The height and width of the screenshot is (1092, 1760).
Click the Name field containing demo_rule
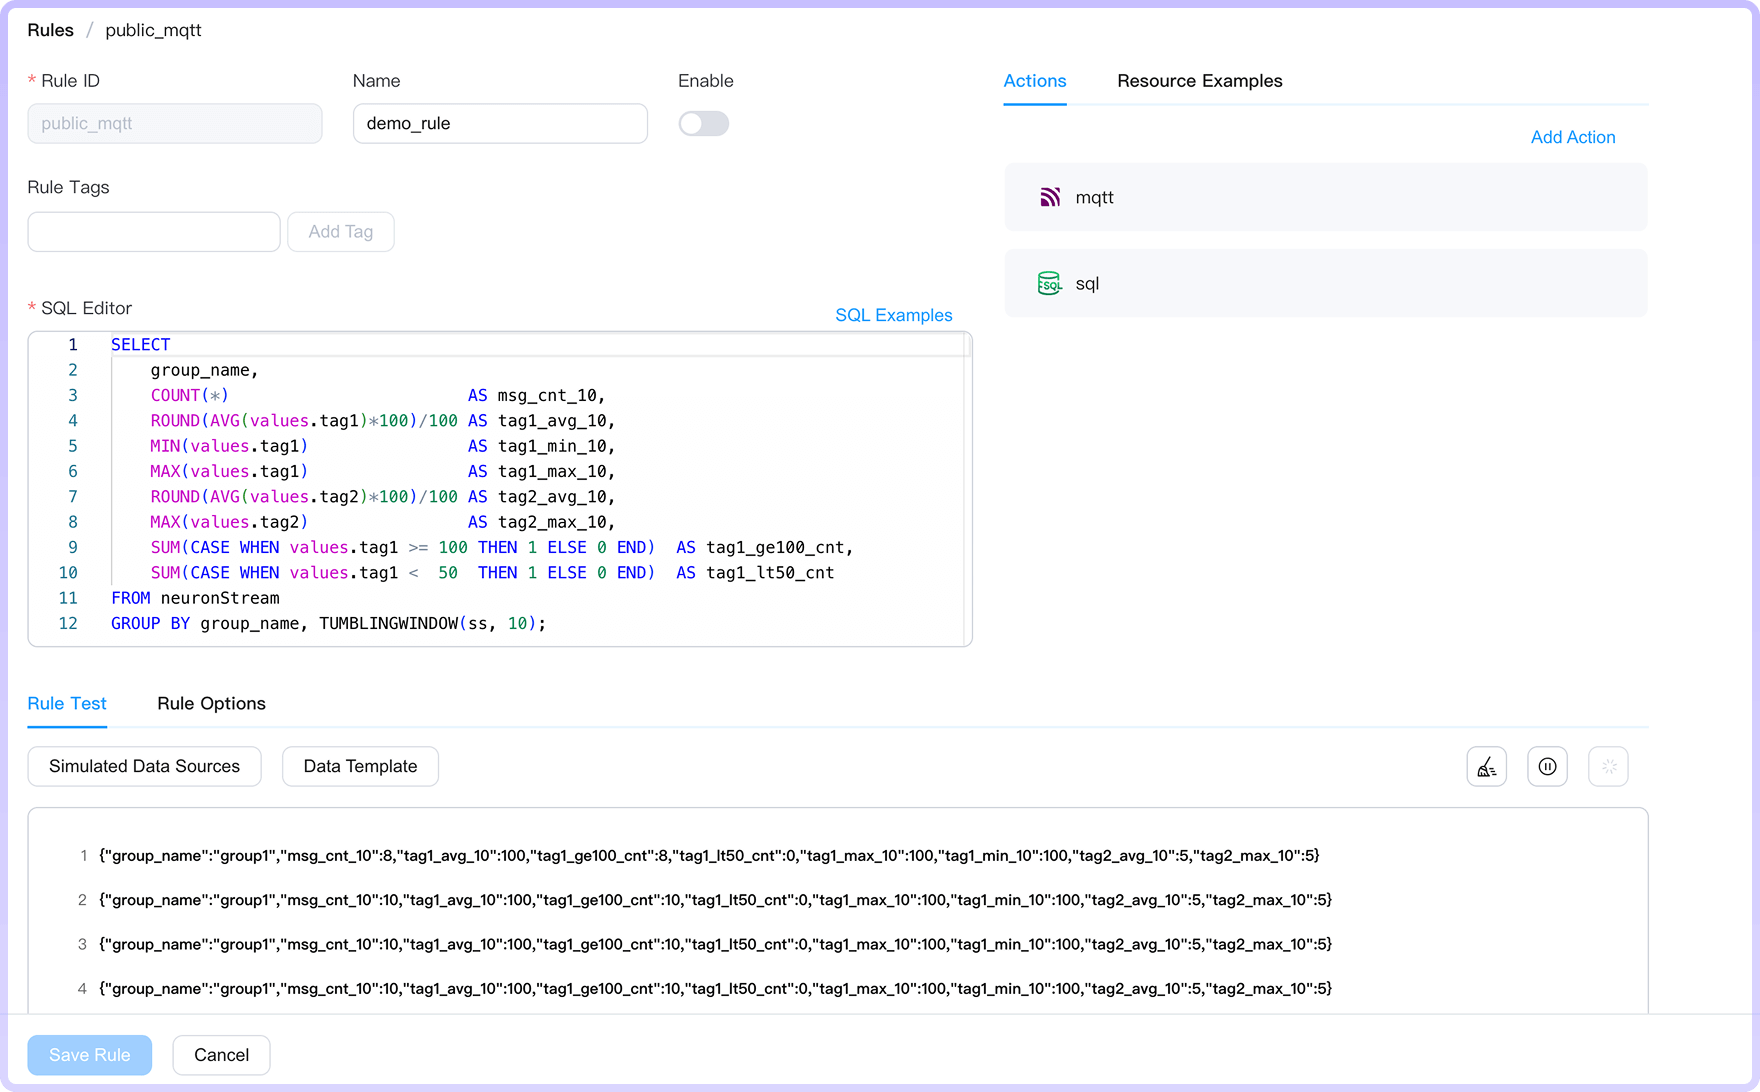coord(499,123)
